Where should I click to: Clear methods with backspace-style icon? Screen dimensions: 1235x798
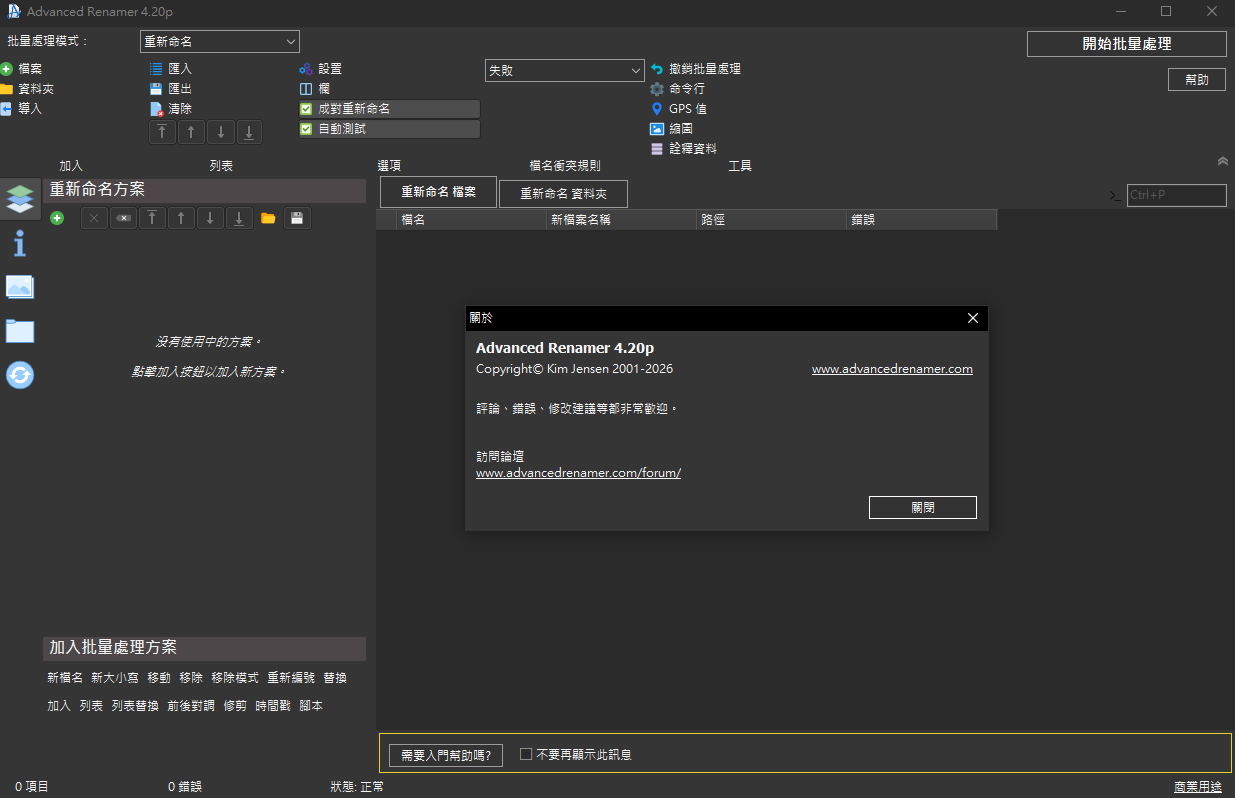(x=123, y=218)
